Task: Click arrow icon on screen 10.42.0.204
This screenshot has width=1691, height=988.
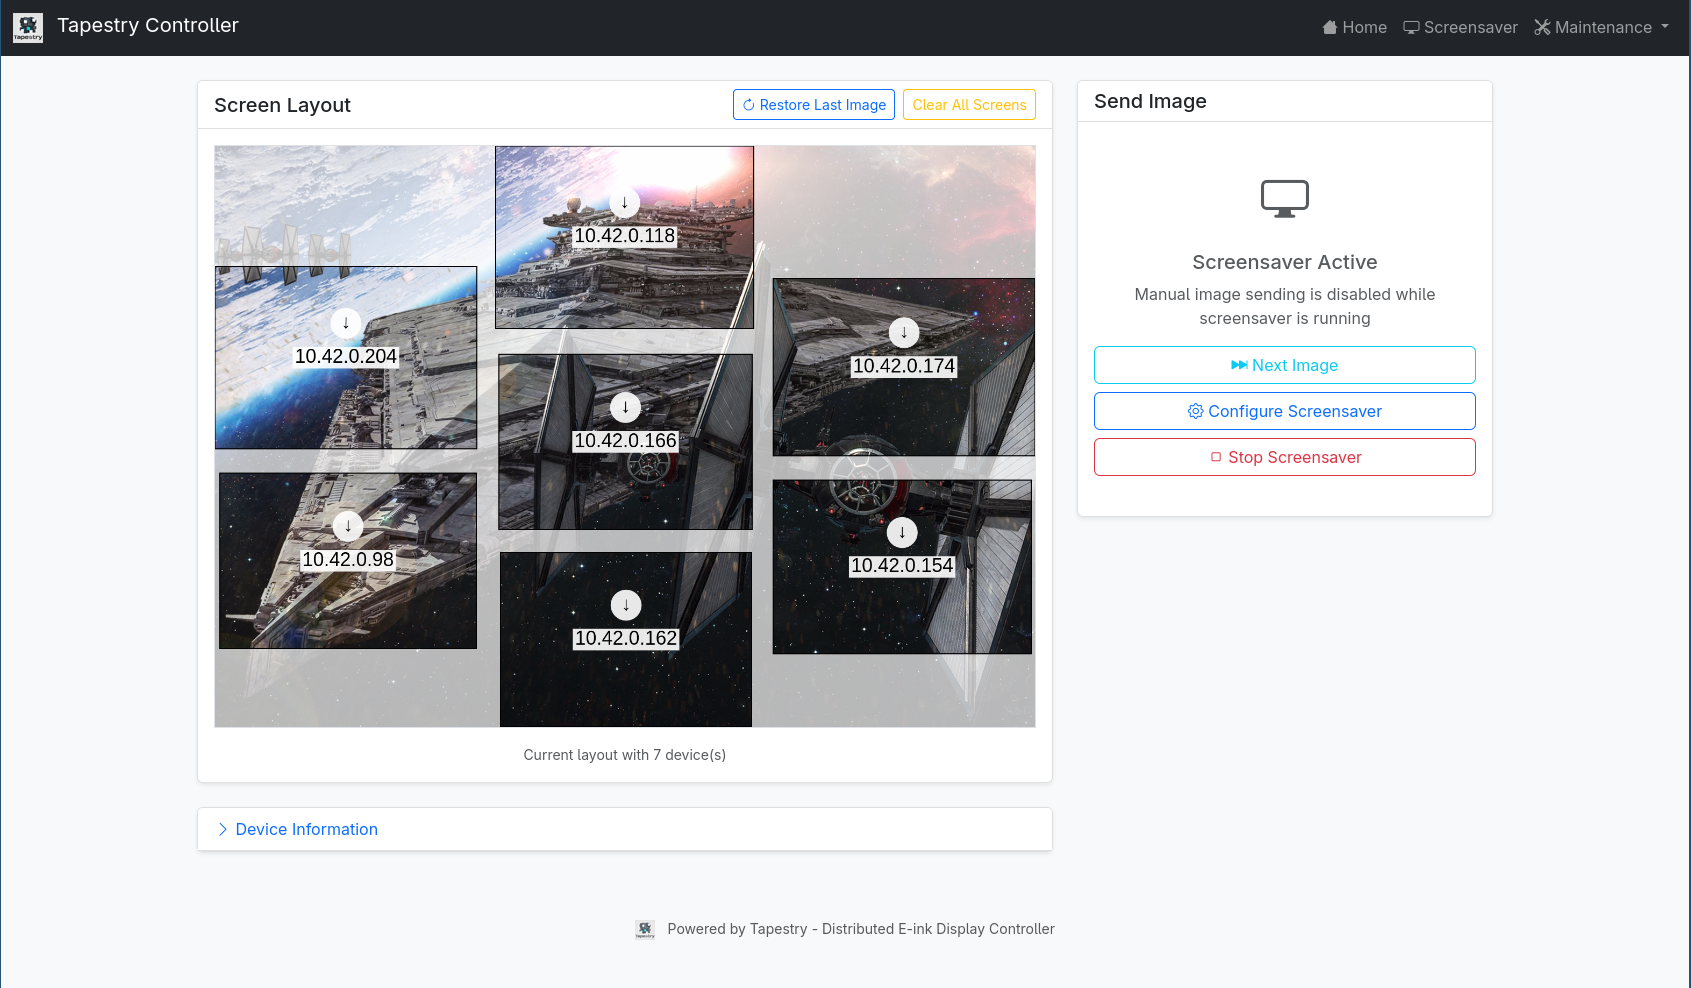Action: click(346, 323)
